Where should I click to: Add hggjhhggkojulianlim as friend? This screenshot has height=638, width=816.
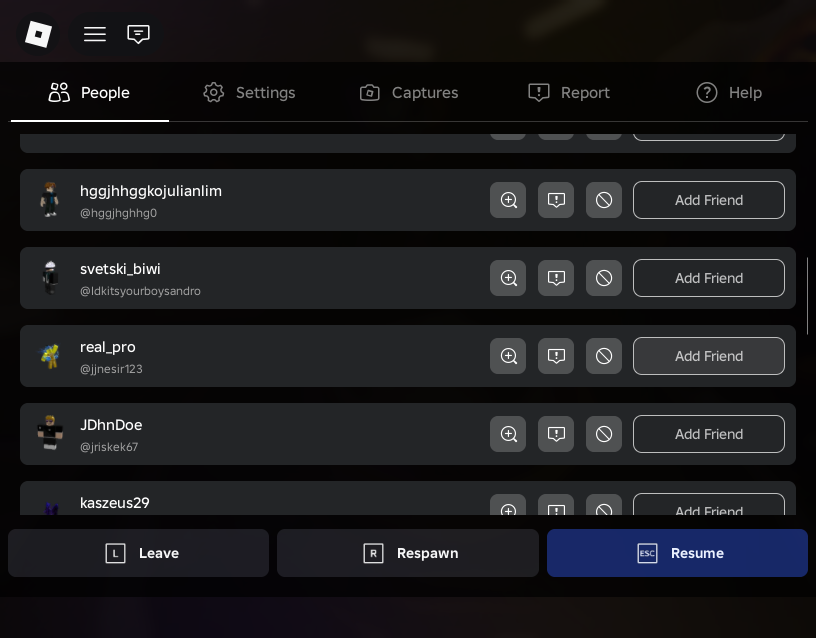709,200
